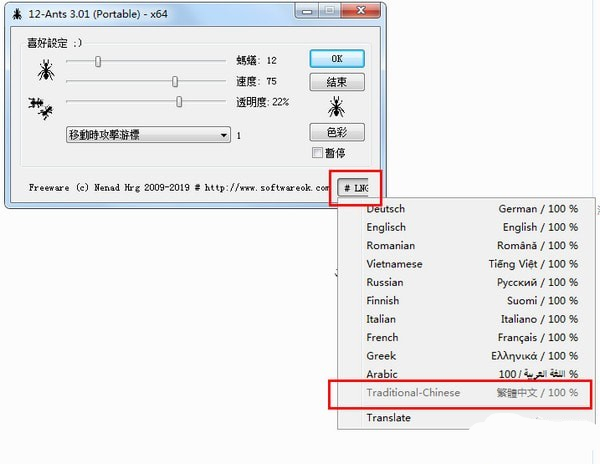Click the ant icon in the title bar
The width and height of the screenshot is (600, 464).
click(x=16, y=15)
